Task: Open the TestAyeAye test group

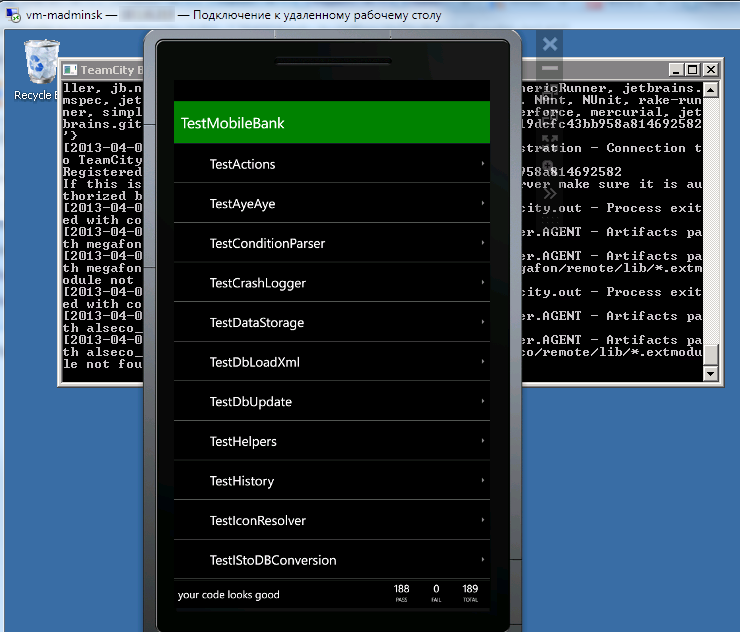Action: (x=332, y=203)
